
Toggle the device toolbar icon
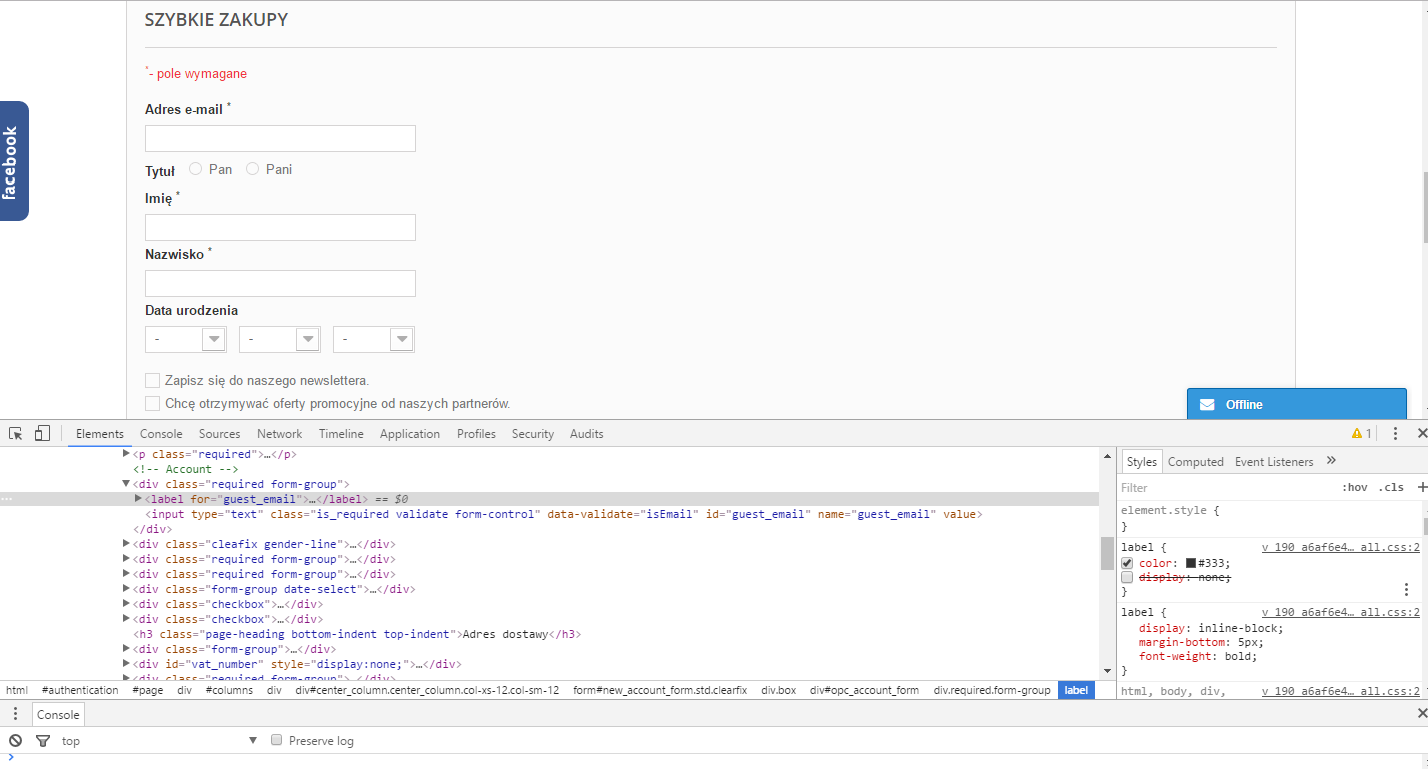click(x=42, y=433)
